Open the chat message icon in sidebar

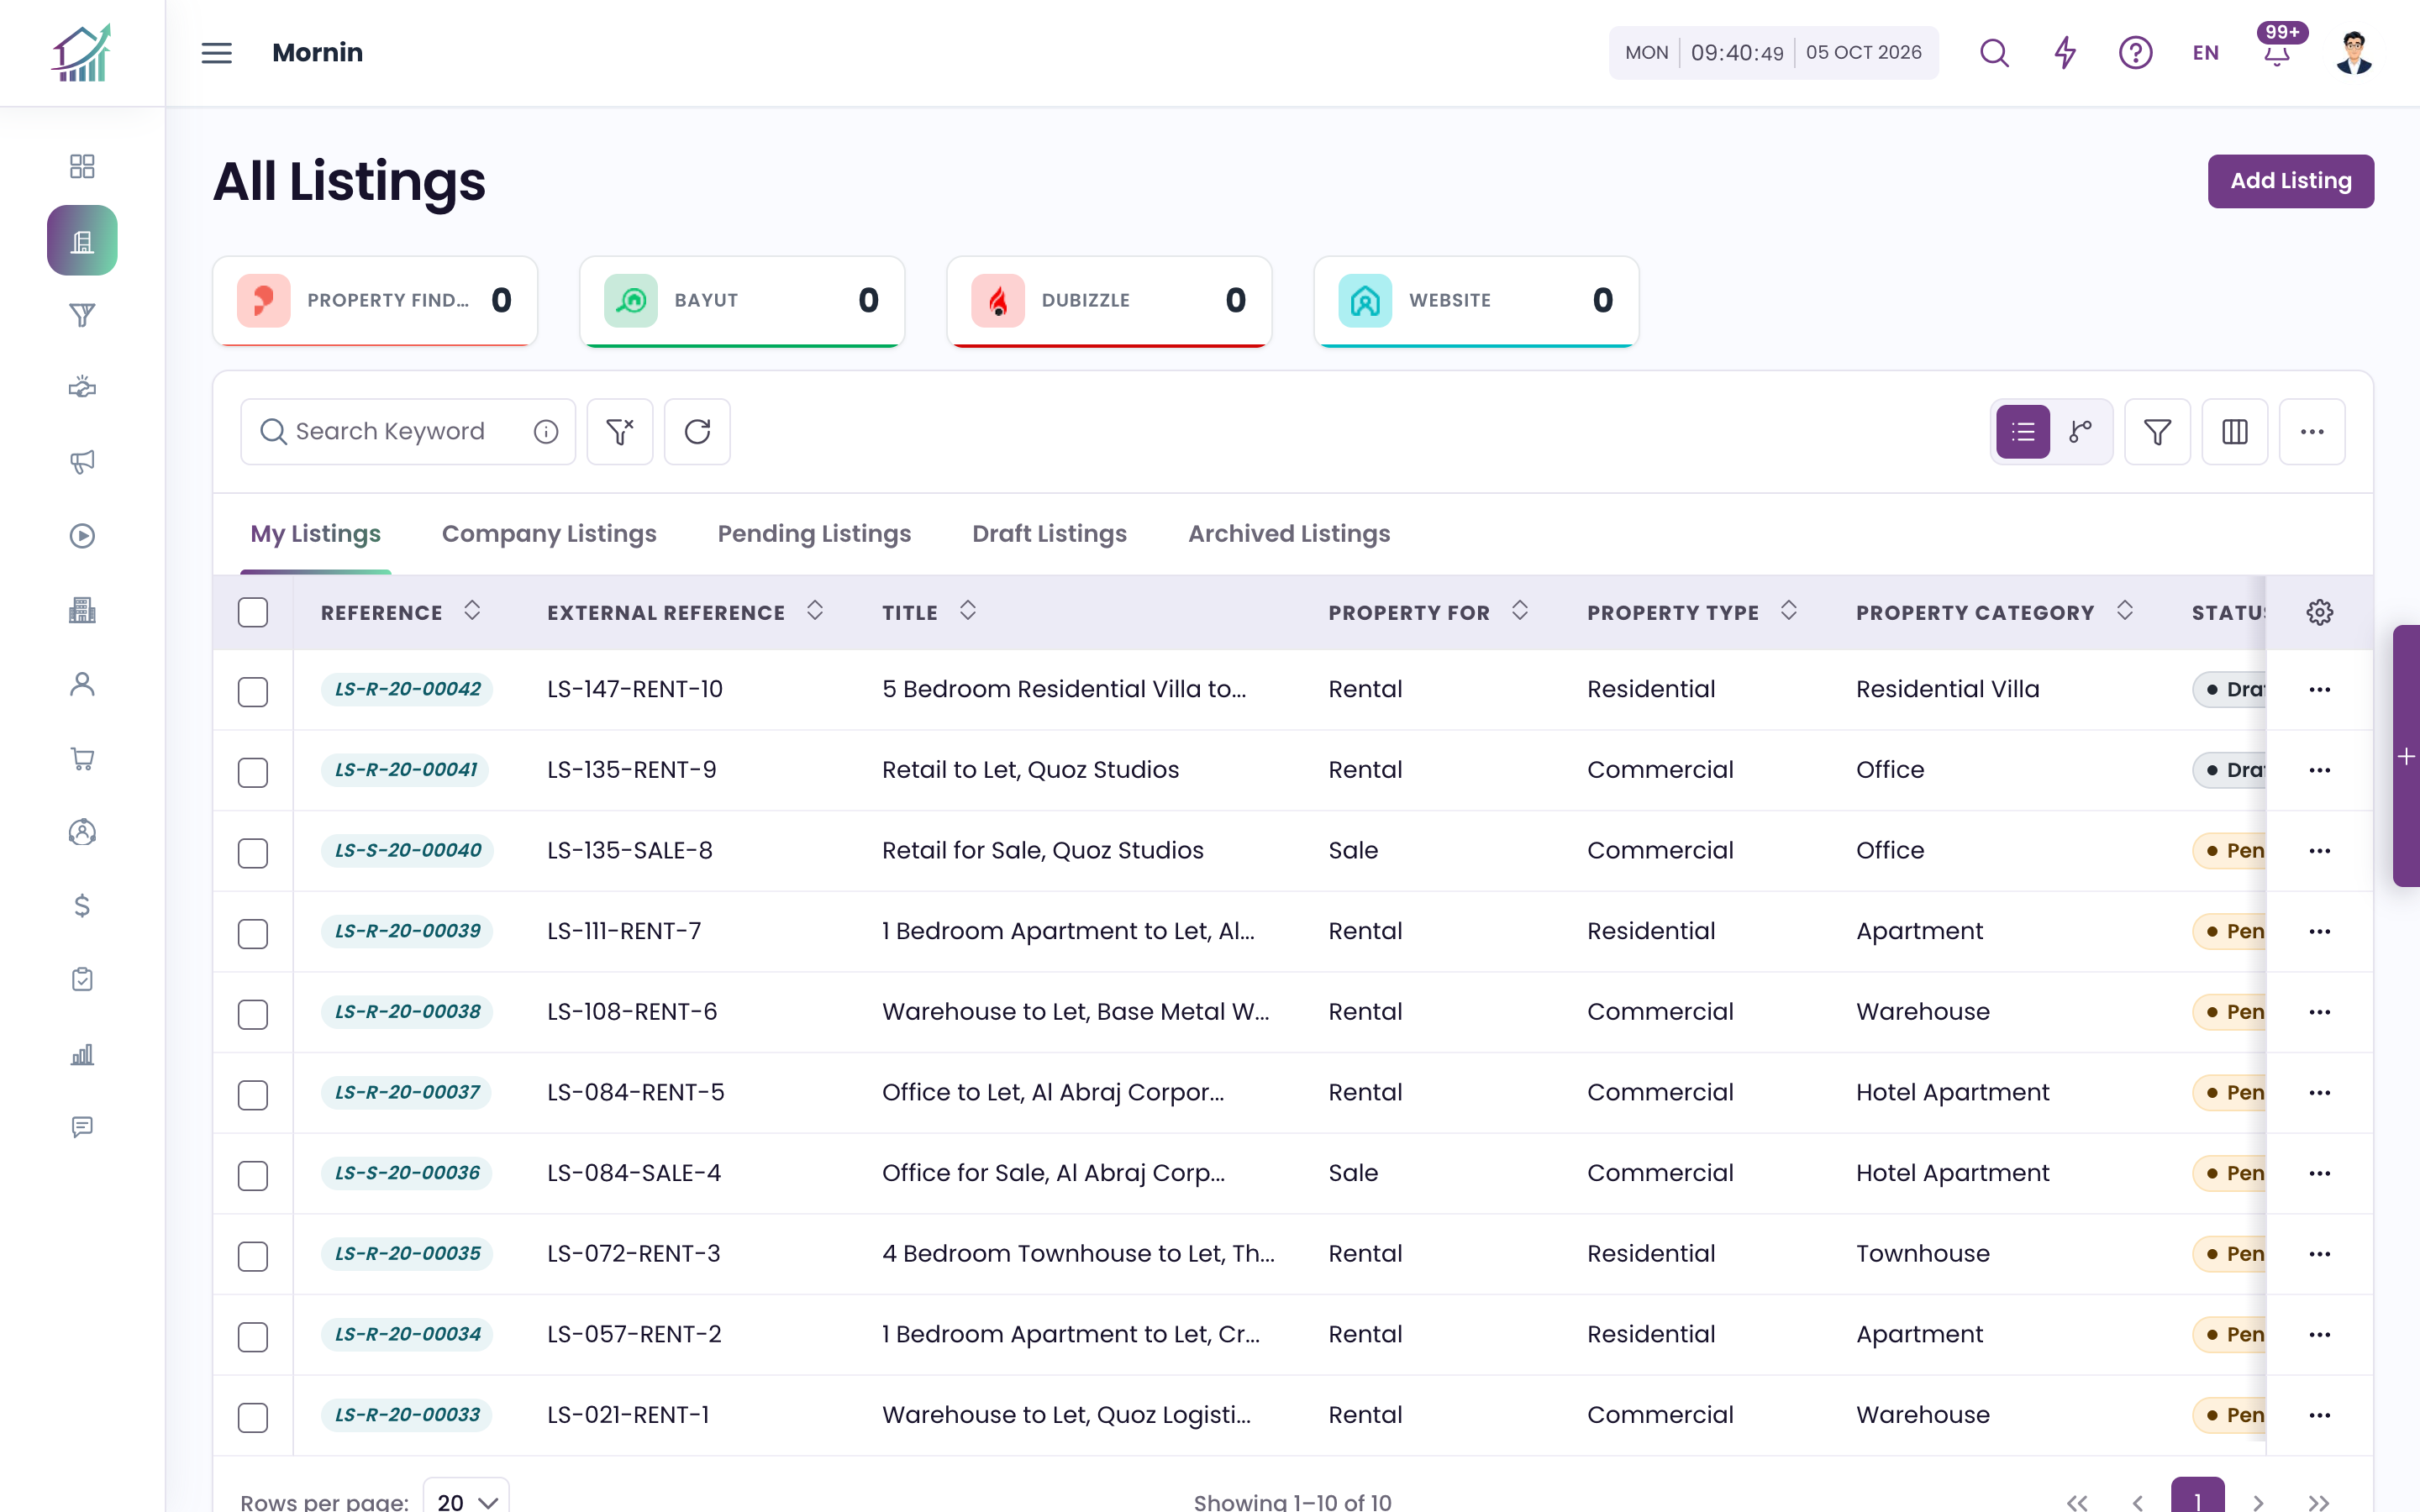coord(82,1127)
